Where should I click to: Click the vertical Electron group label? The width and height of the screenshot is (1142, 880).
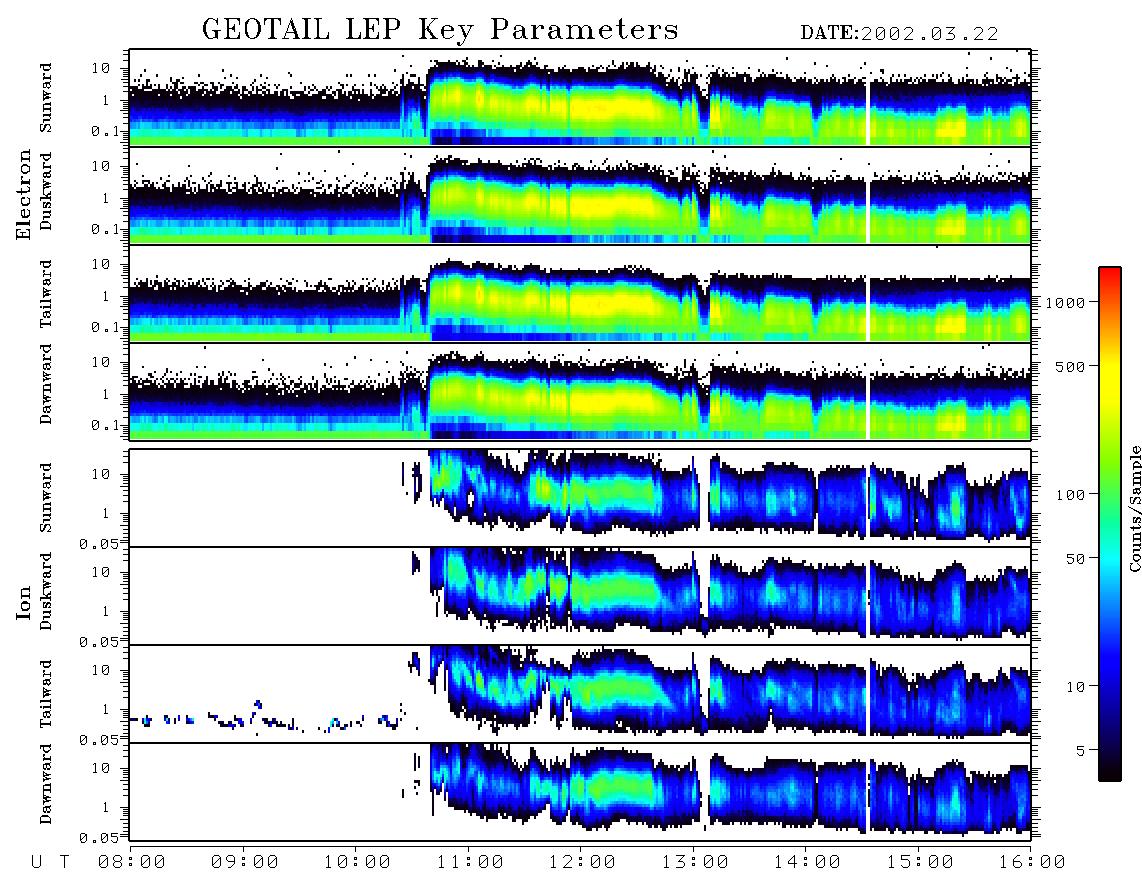point(24,194)
